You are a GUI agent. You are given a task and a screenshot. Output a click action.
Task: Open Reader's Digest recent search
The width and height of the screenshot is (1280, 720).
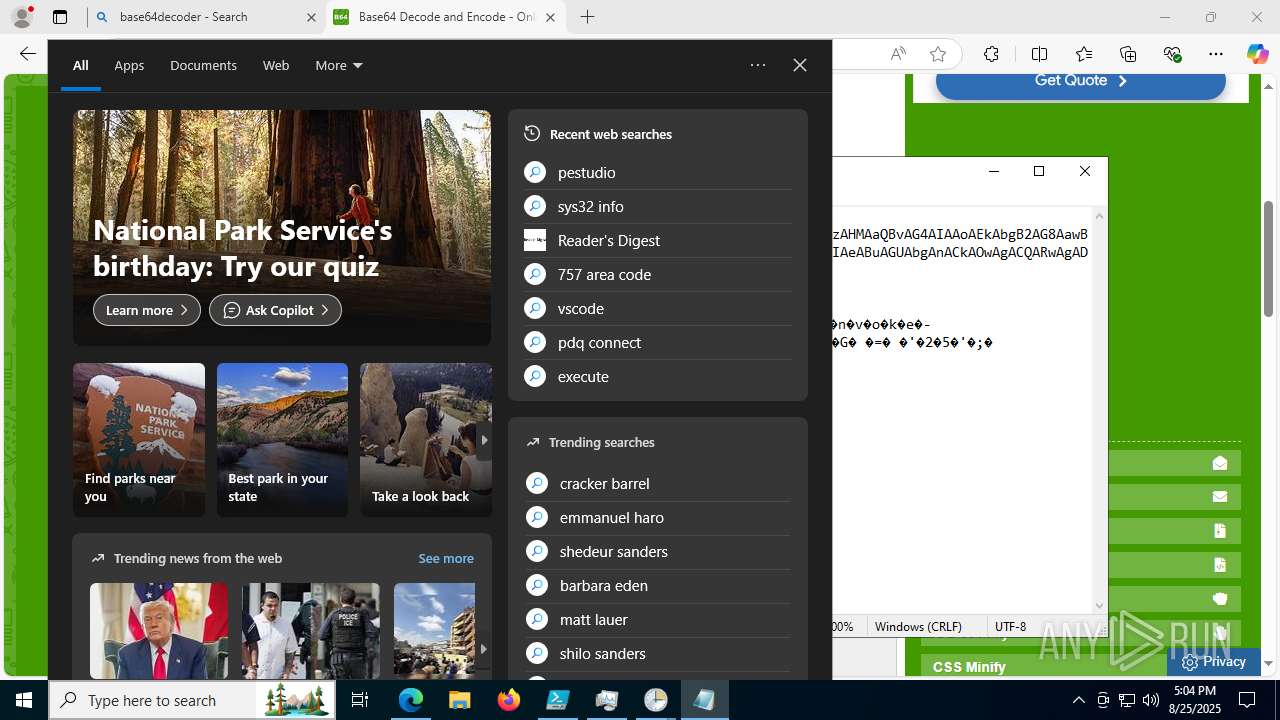[x=657, y=240]
